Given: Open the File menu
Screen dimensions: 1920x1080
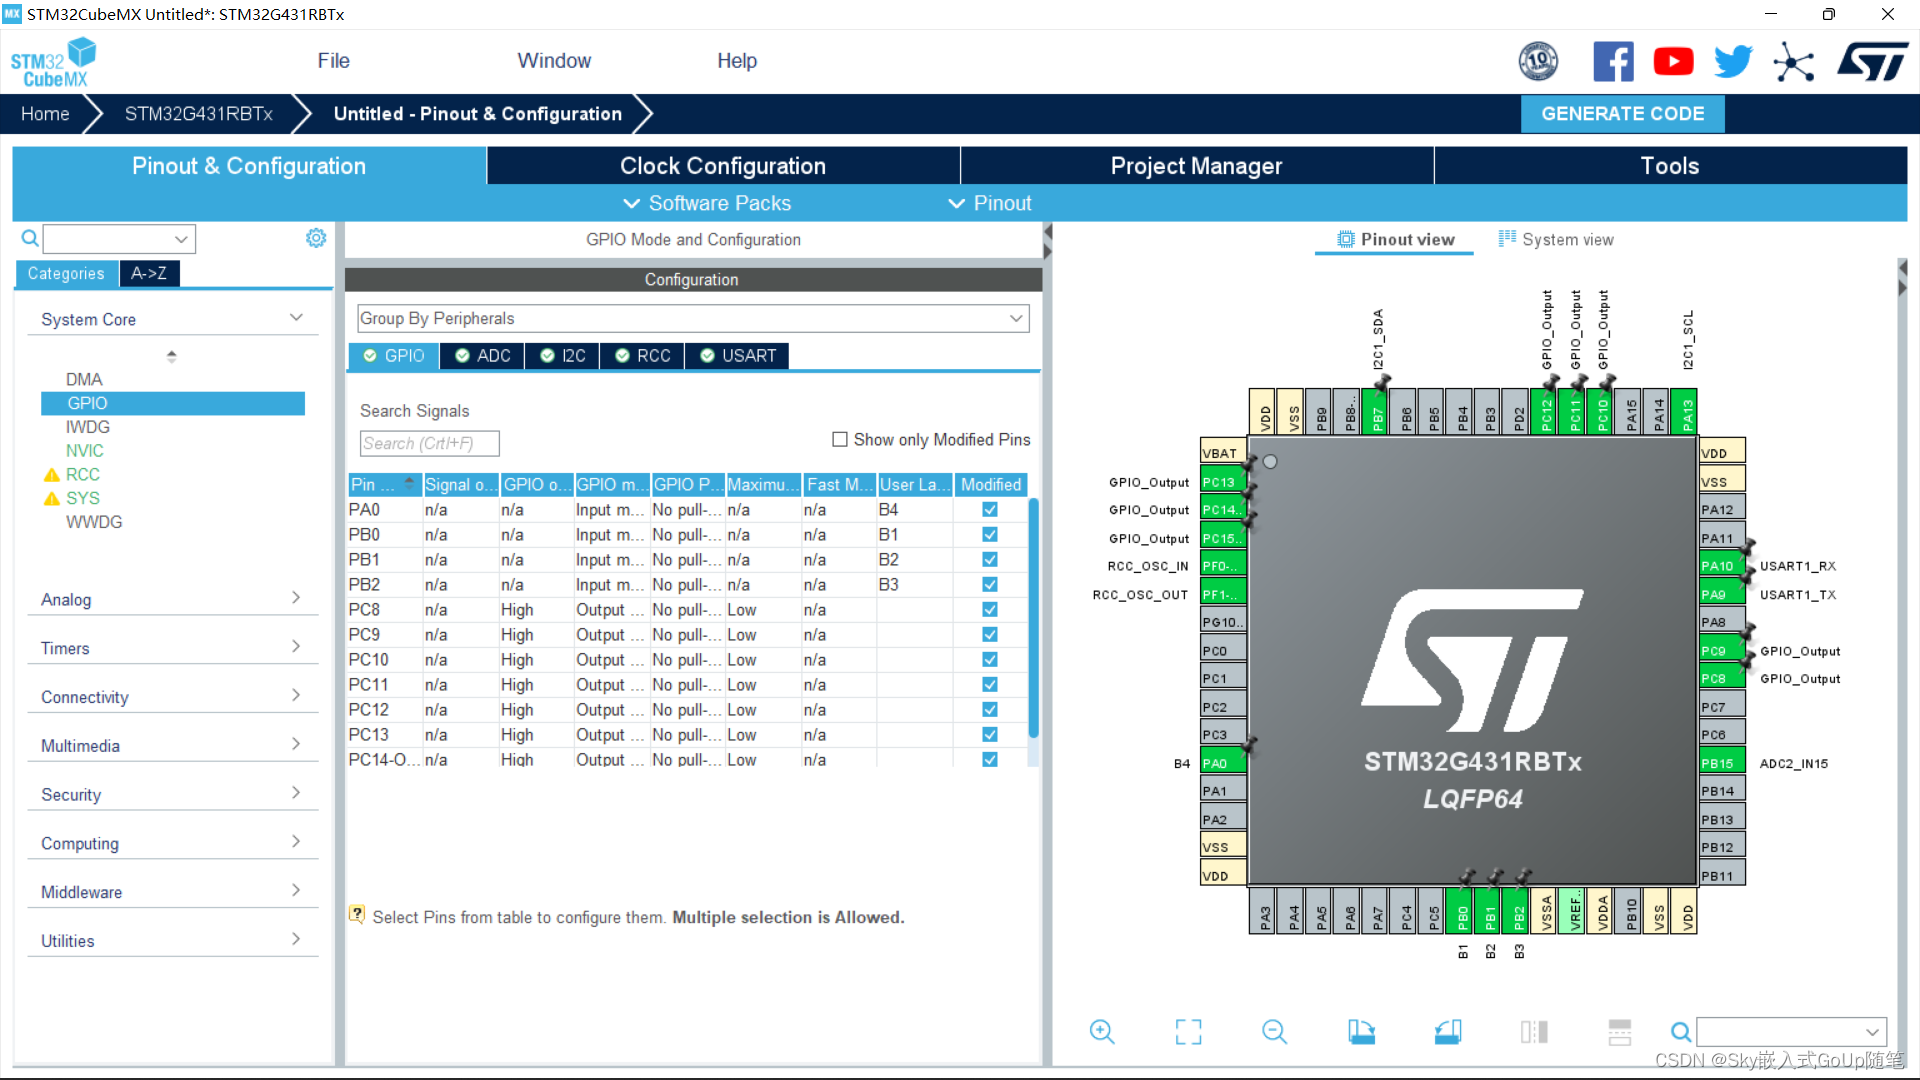Looking at the screenshot, I should pos(333,61).
